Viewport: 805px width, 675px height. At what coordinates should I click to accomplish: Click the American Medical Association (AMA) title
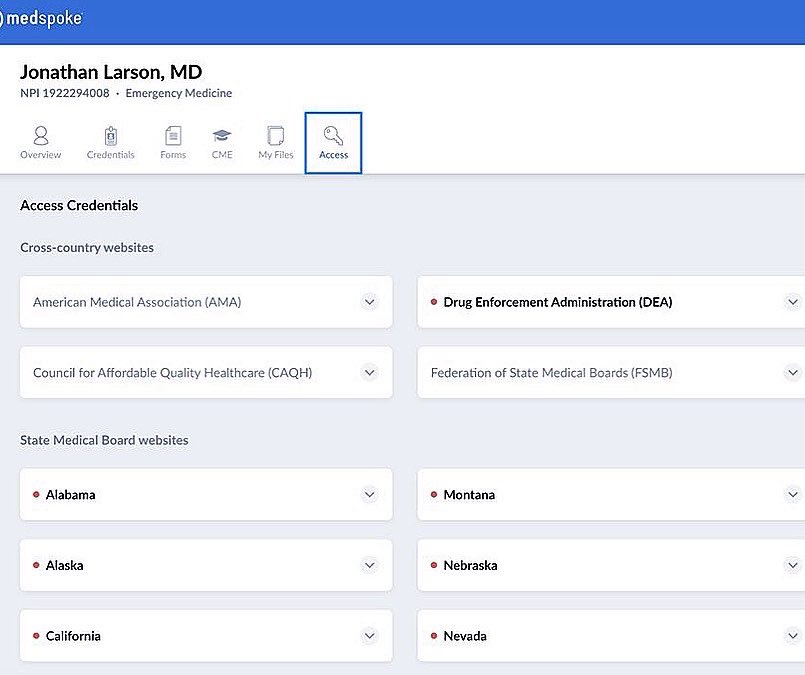click(137, 302)
